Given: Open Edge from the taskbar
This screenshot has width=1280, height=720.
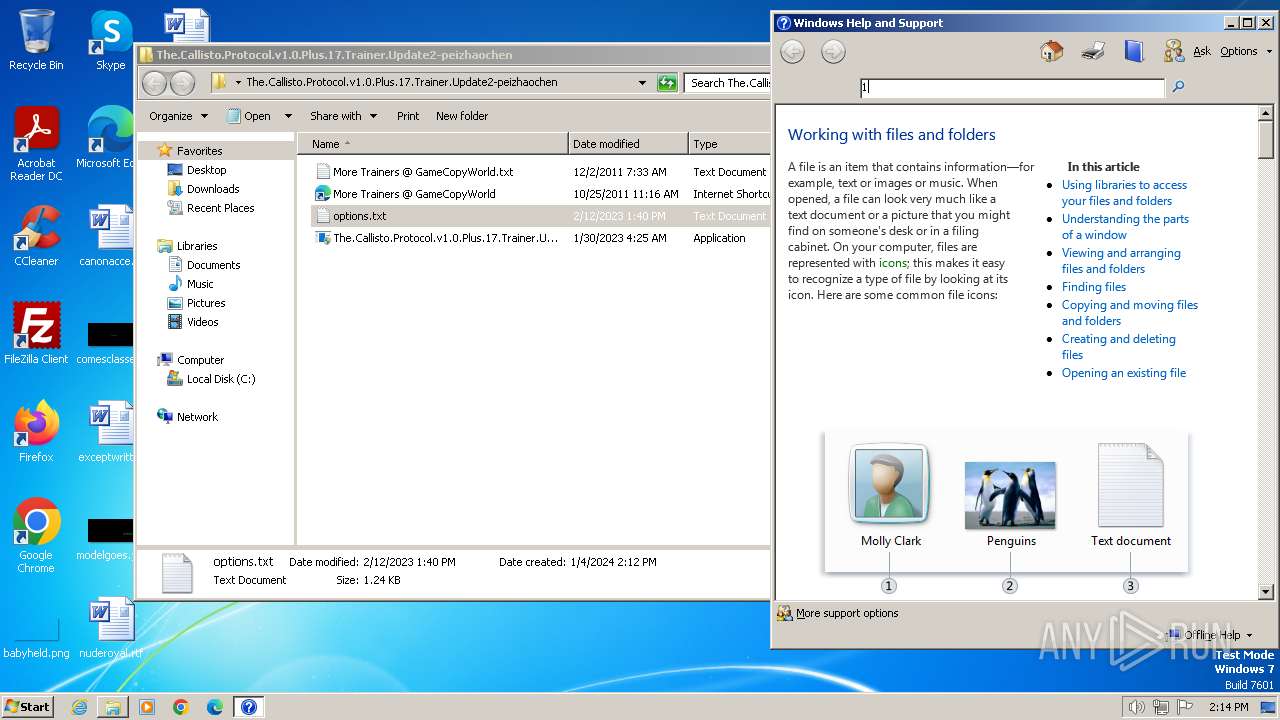Looking at the screenshot, I should click(215, 707).
